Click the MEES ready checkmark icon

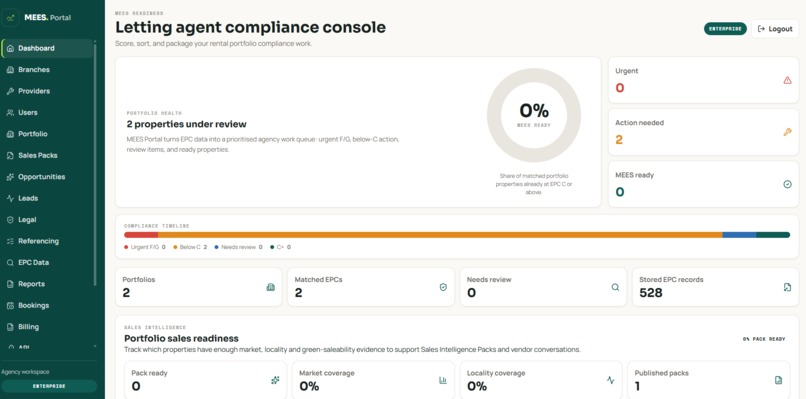coord(787,184)
